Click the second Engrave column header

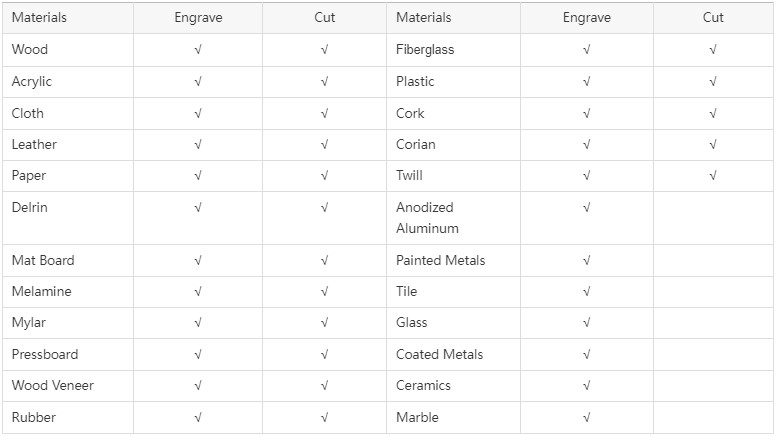click(587, 18)
